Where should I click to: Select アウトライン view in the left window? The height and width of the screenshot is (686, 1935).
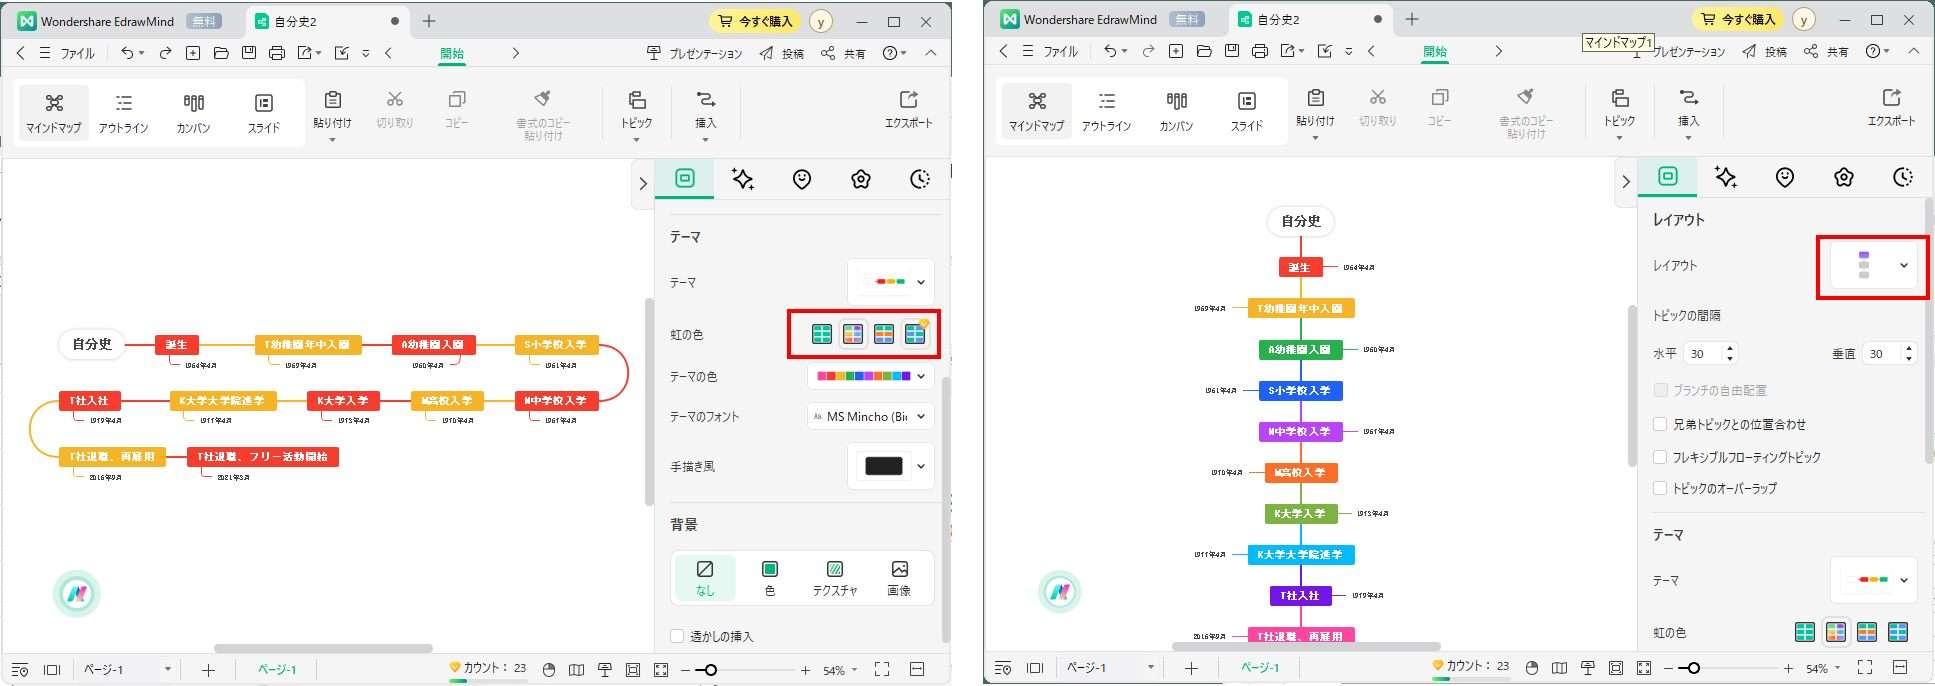(123, 113)
